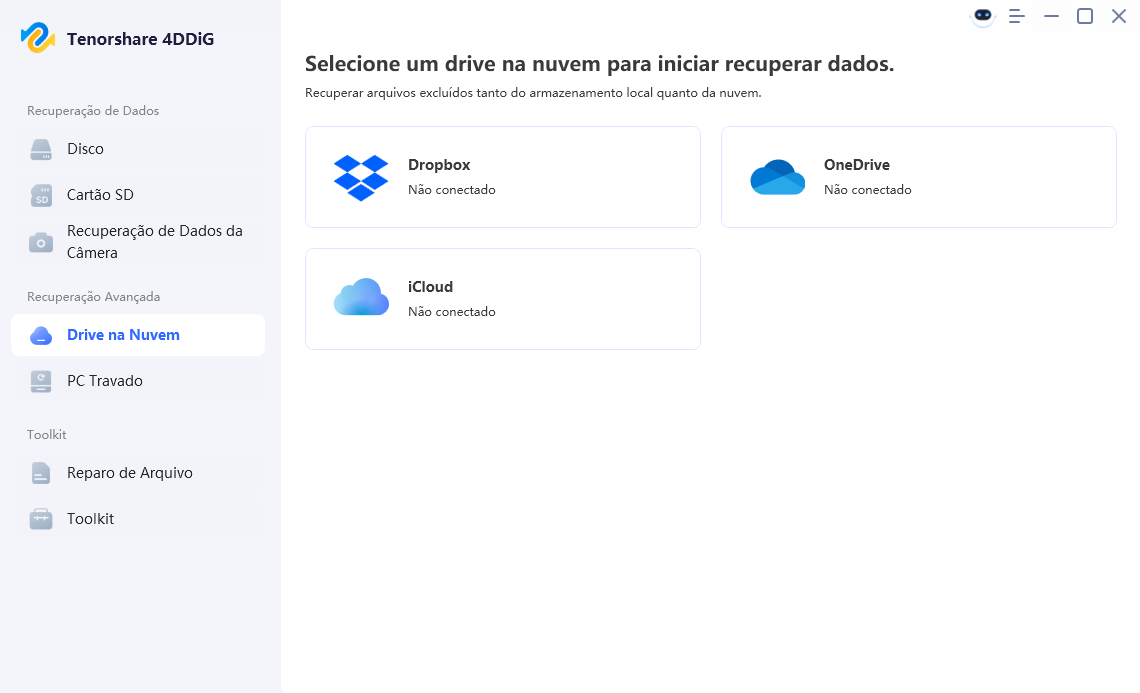Connect to OneDrive
This screenshot has height=693, width=1140.
(918, 176)
